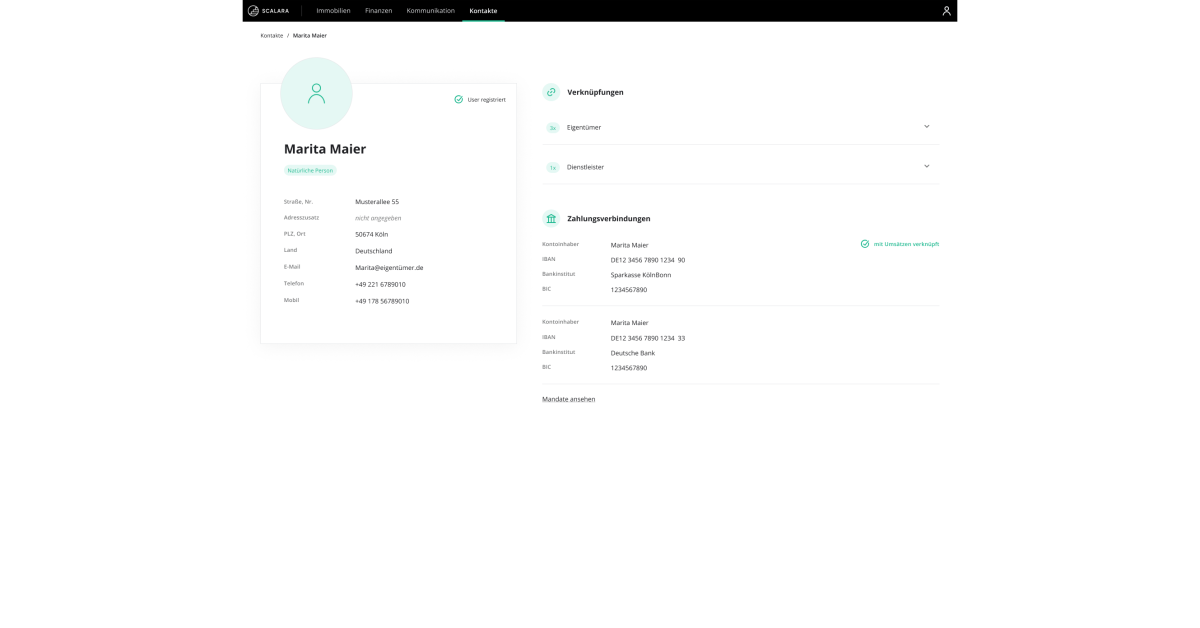Click Kontoinhaber Marita Maier of Deutsche Bank account
This screenshot has height=628, width=1200.
630,323
